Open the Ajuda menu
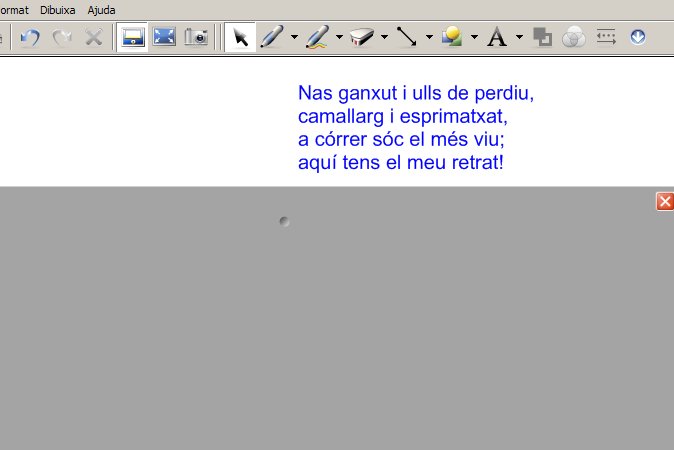The height and width of the screenshot is (450, 674). tap(101, 10)
